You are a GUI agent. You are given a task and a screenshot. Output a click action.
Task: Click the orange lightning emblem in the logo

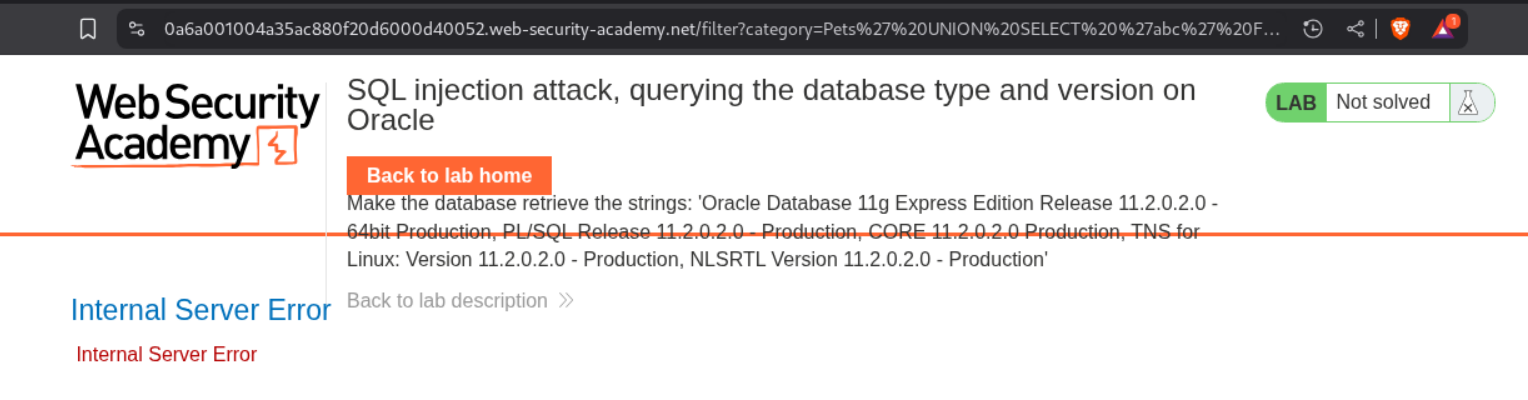click(x=277, y=146)
